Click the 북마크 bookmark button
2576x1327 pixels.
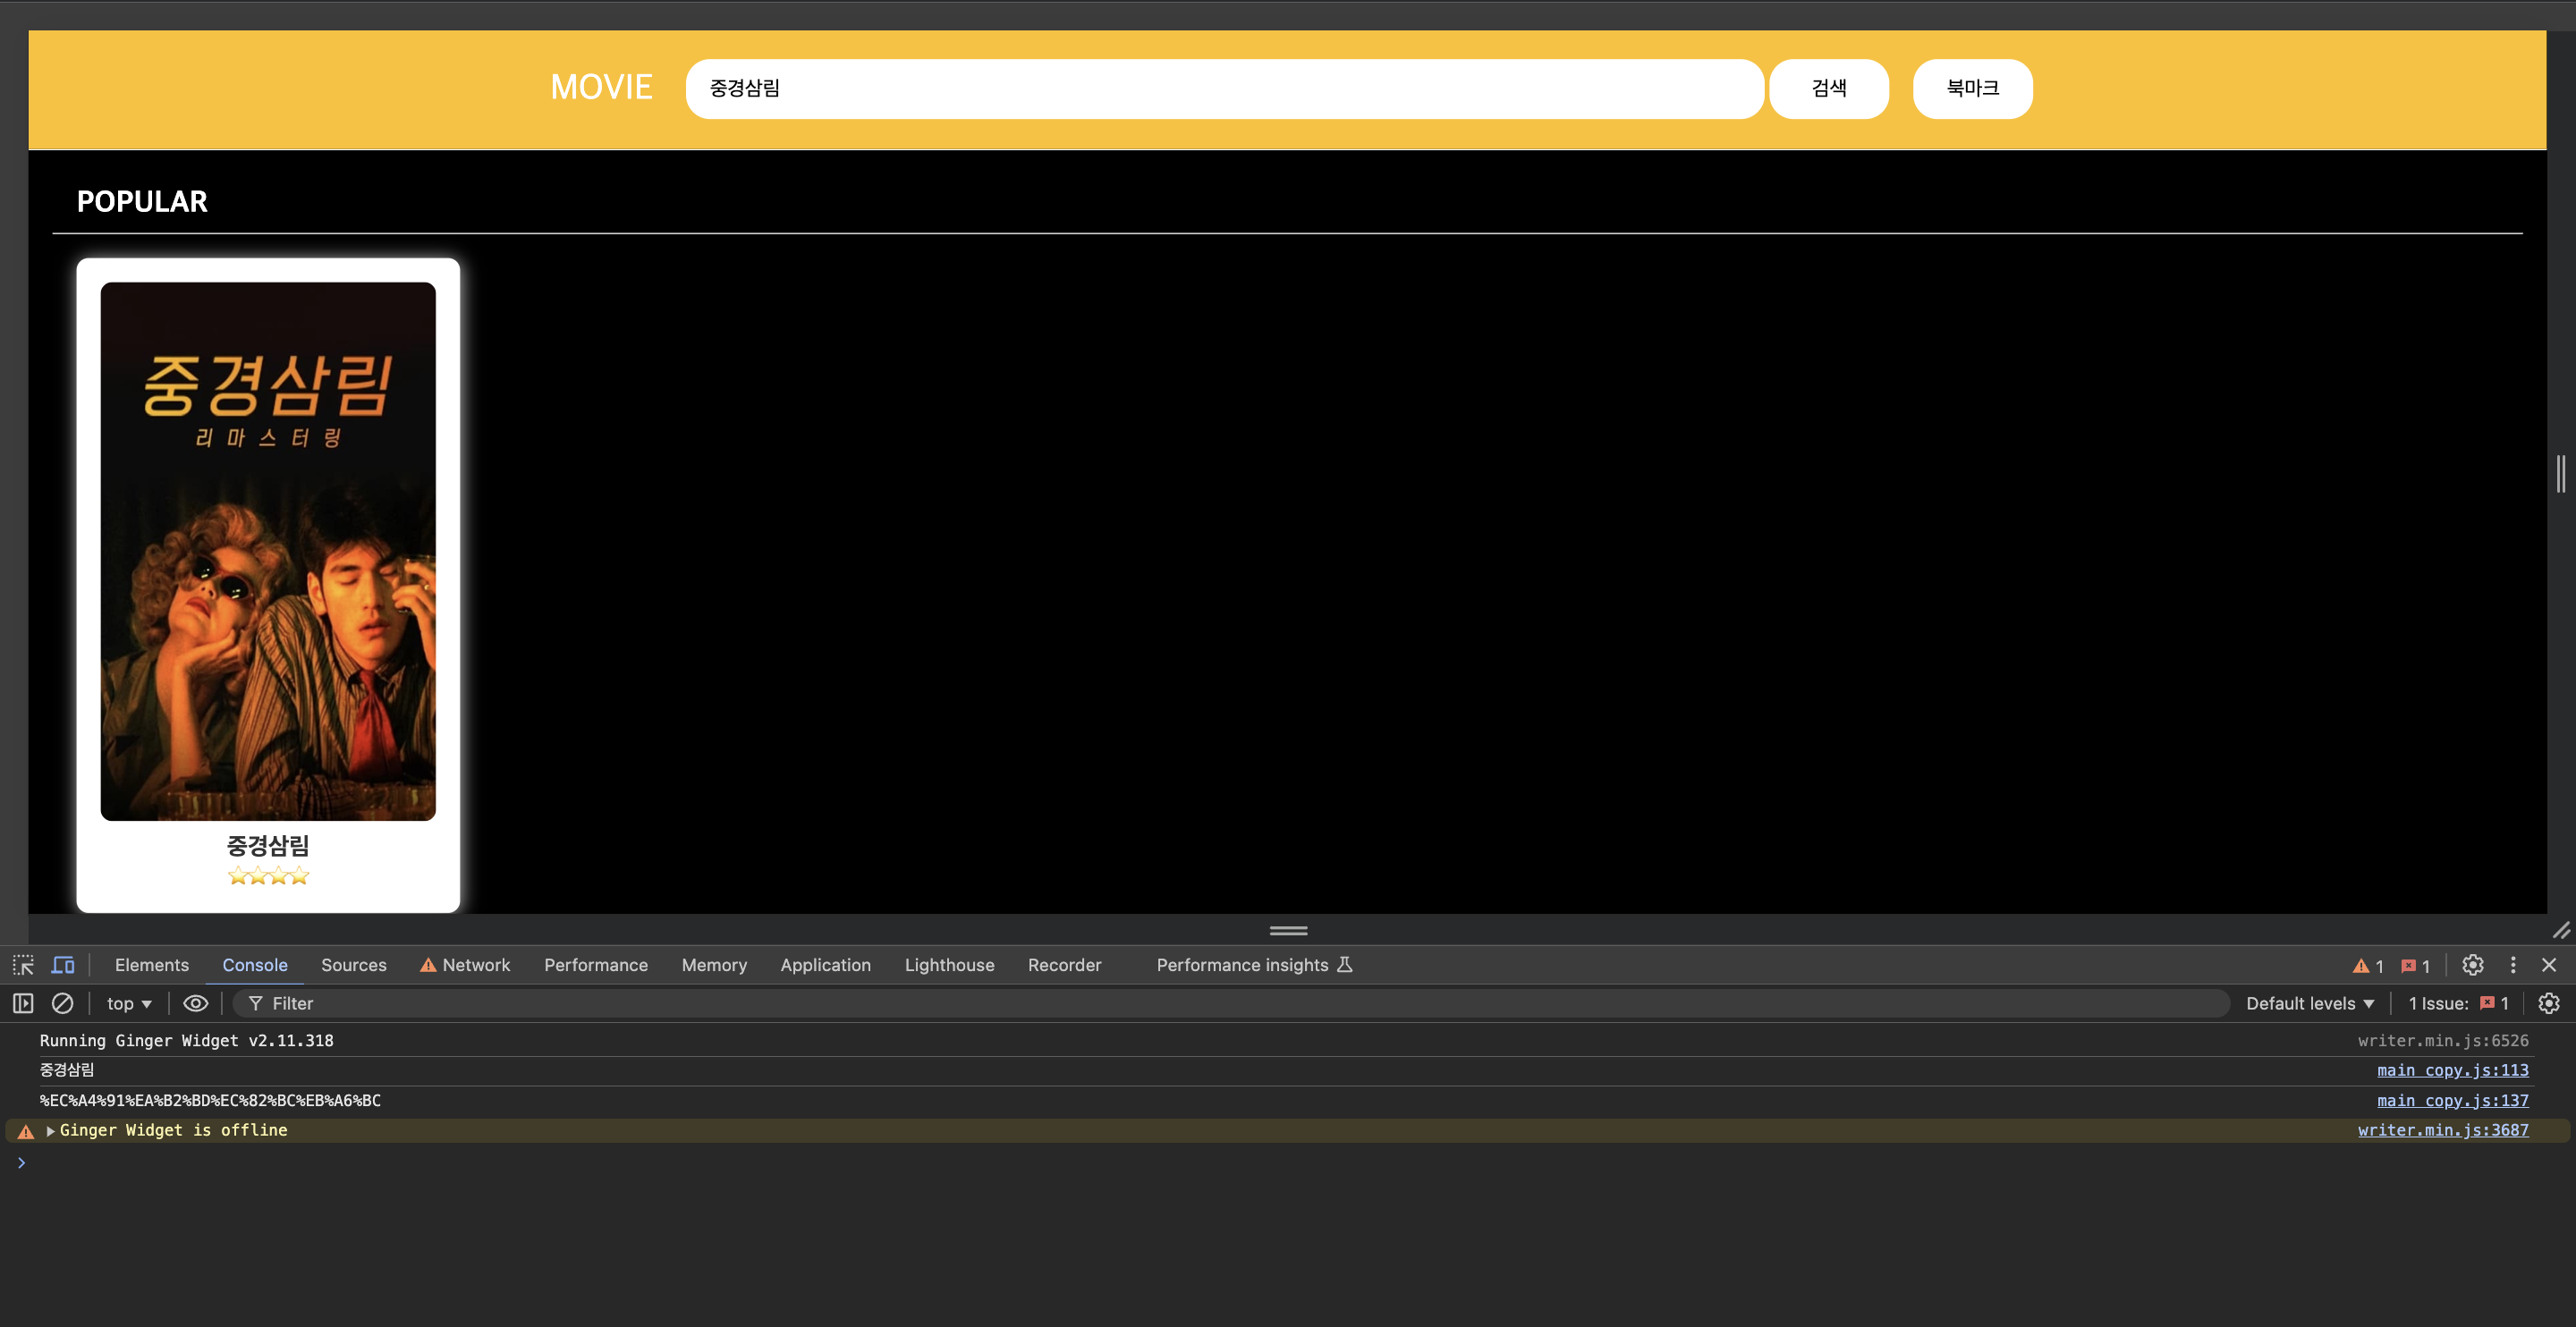click(x=1972, y=88)
